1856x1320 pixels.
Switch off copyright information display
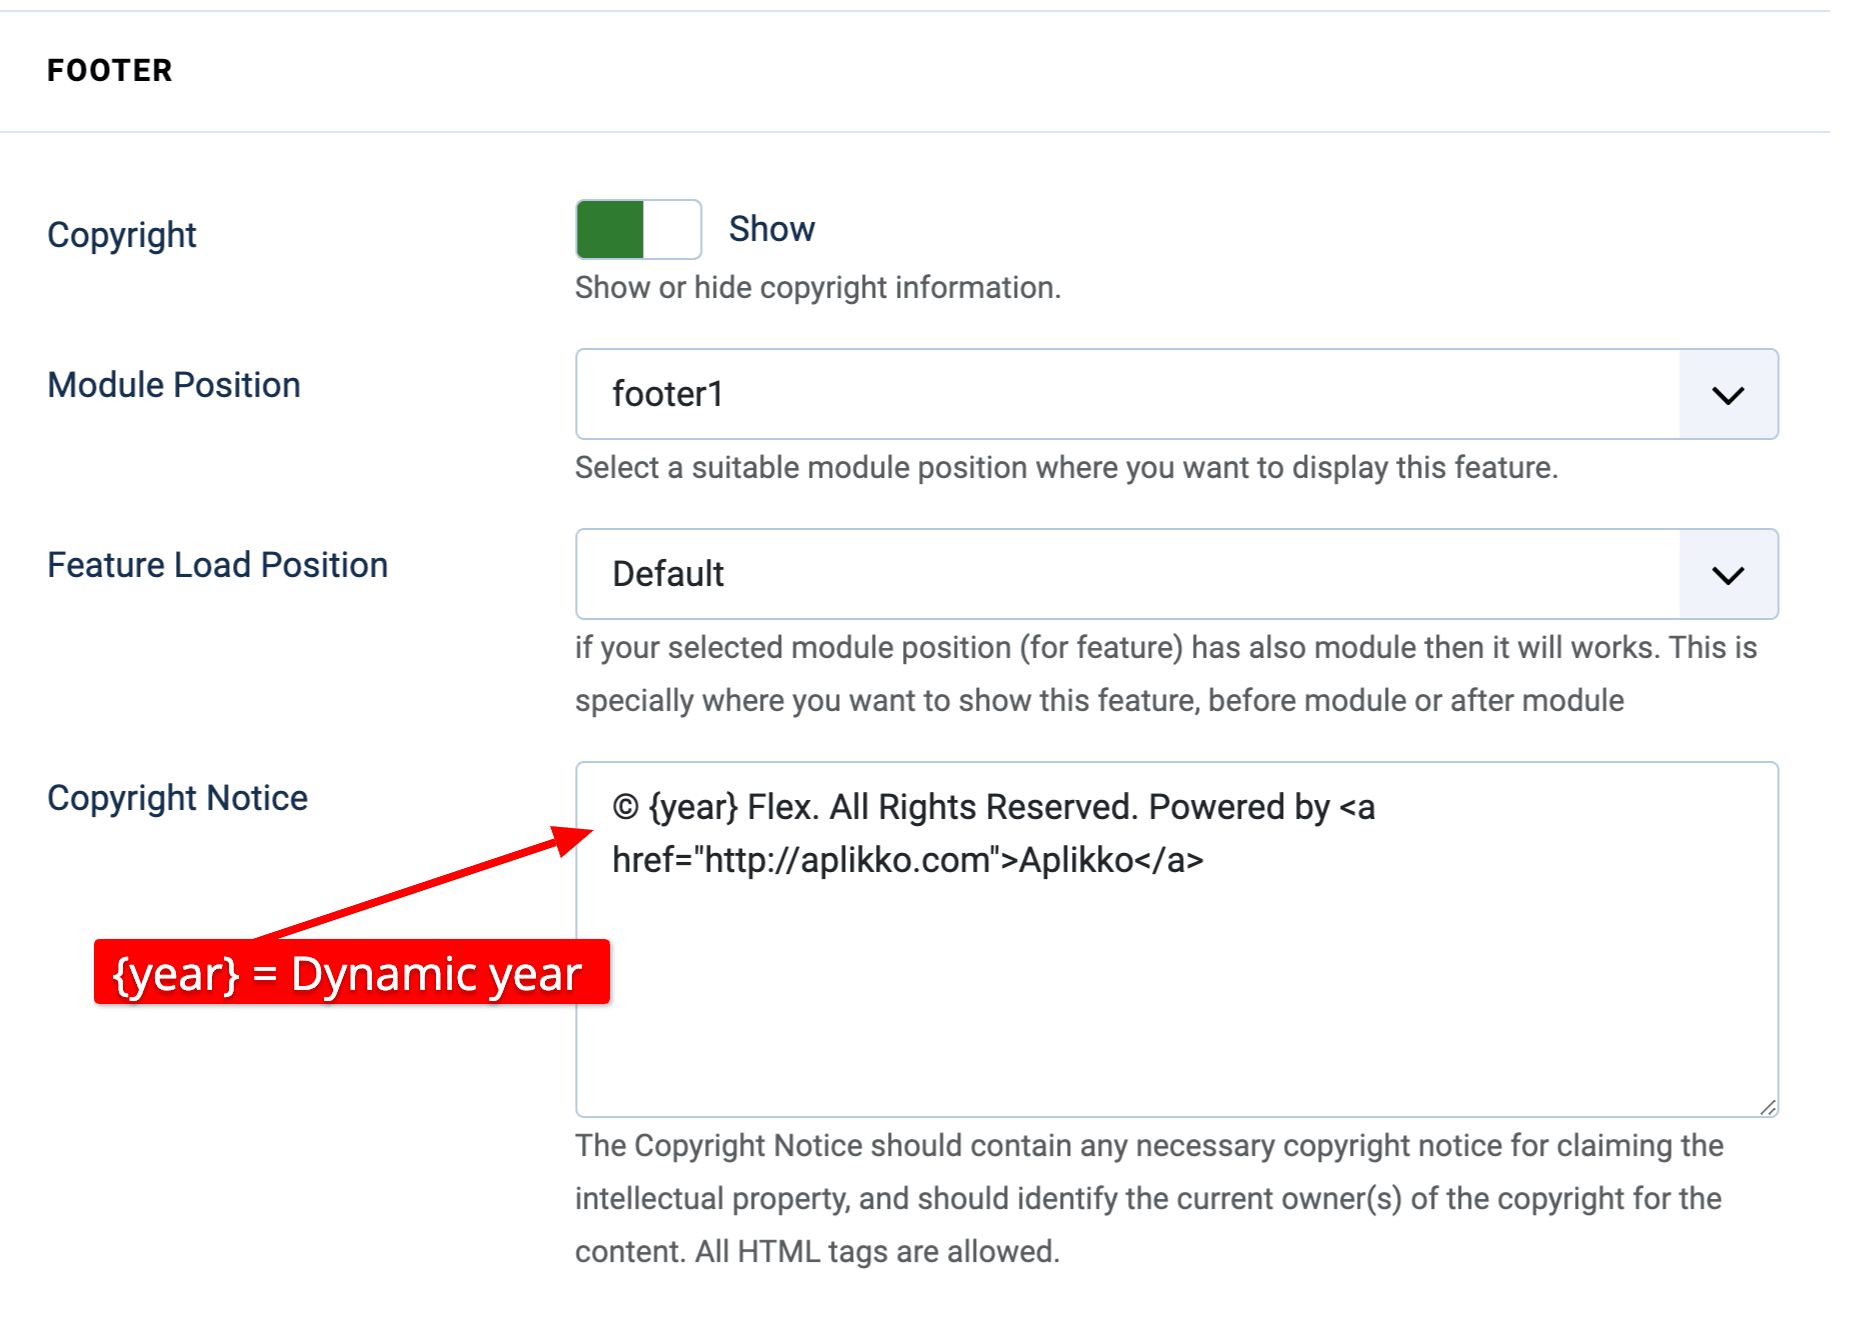(x=637, y=229)
